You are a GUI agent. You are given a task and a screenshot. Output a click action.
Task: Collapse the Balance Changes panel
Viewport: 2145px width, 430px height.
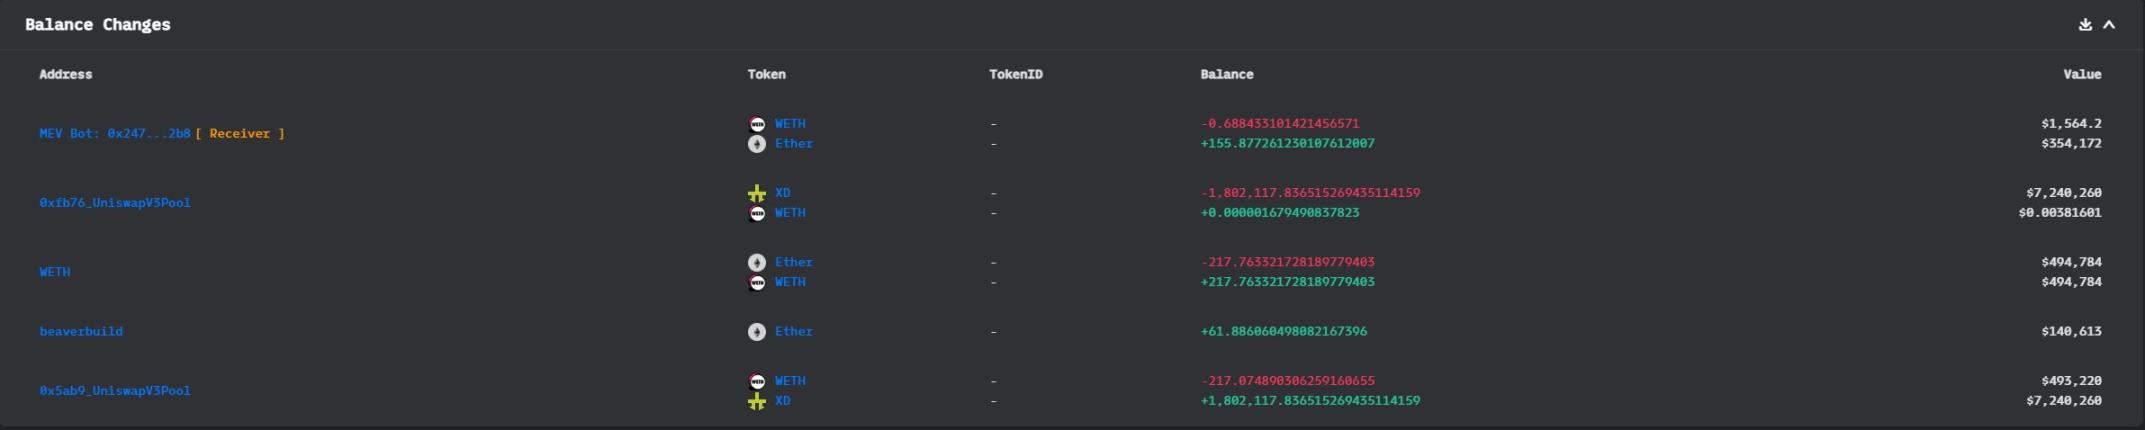coord(2109,25)
